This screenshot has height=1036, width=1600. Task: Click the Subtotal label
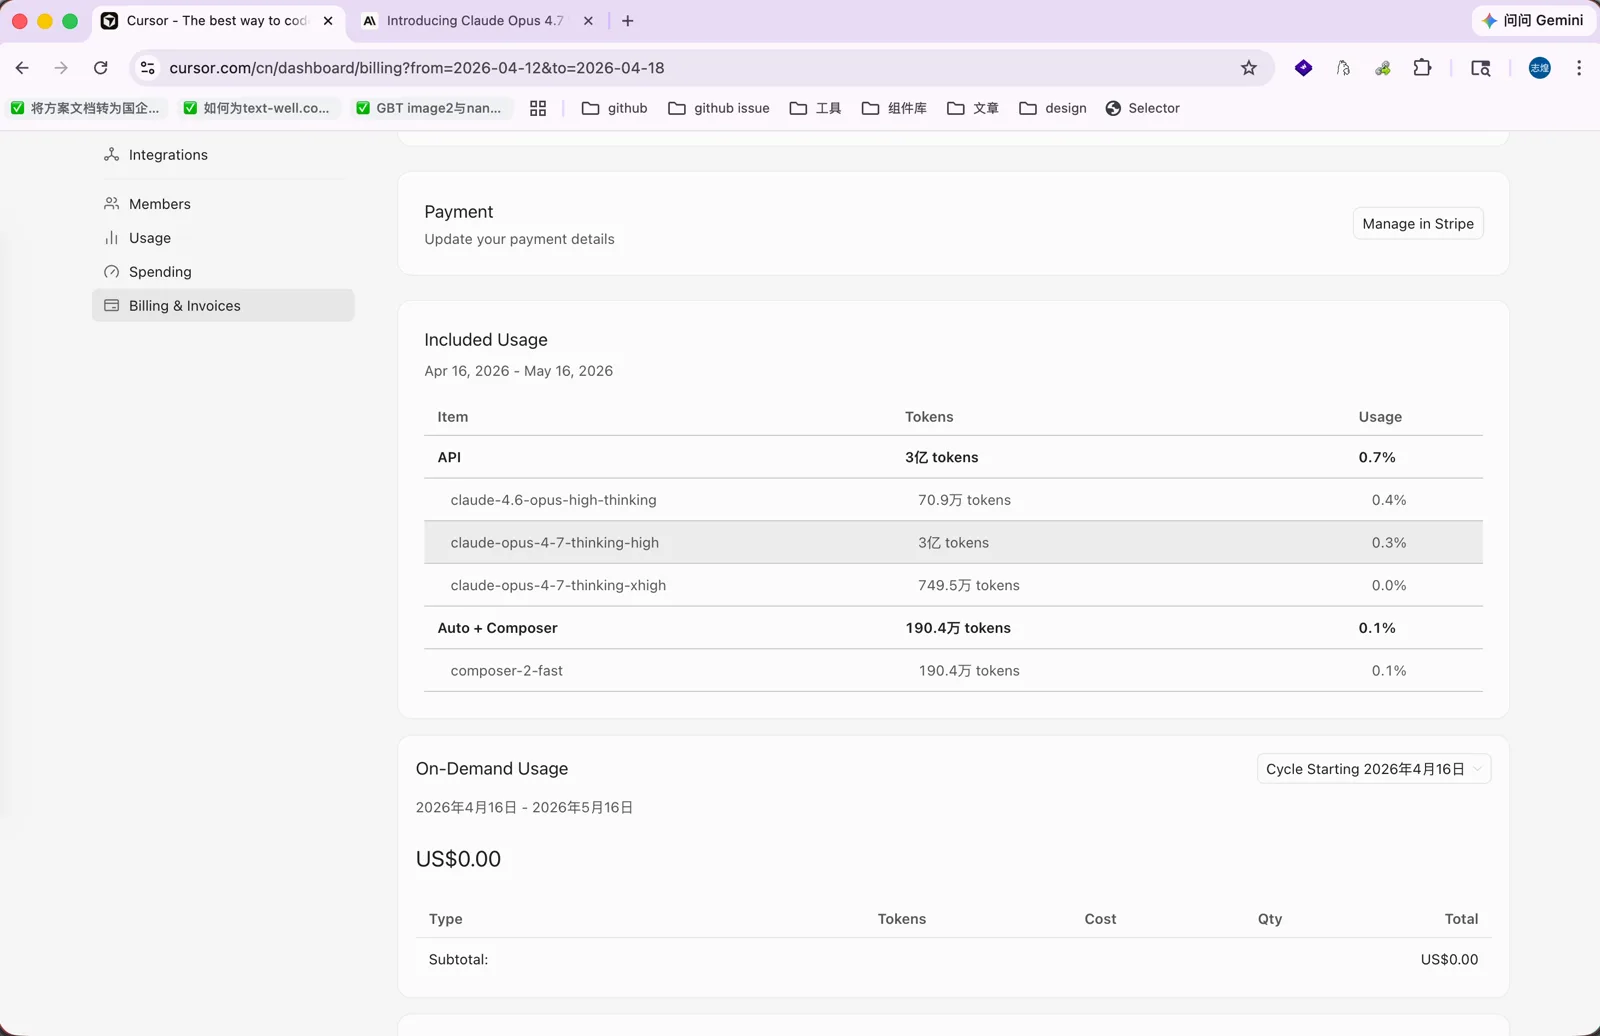pyautogui.click(x=458, y=960)
